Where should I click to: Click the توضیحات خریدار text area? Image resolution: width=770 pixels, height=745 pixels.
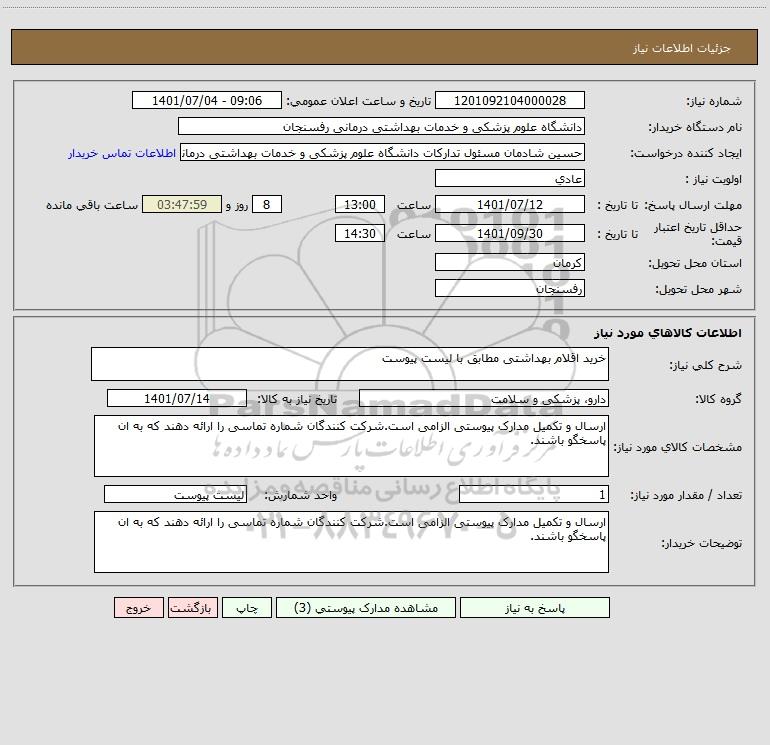point(351,542)
